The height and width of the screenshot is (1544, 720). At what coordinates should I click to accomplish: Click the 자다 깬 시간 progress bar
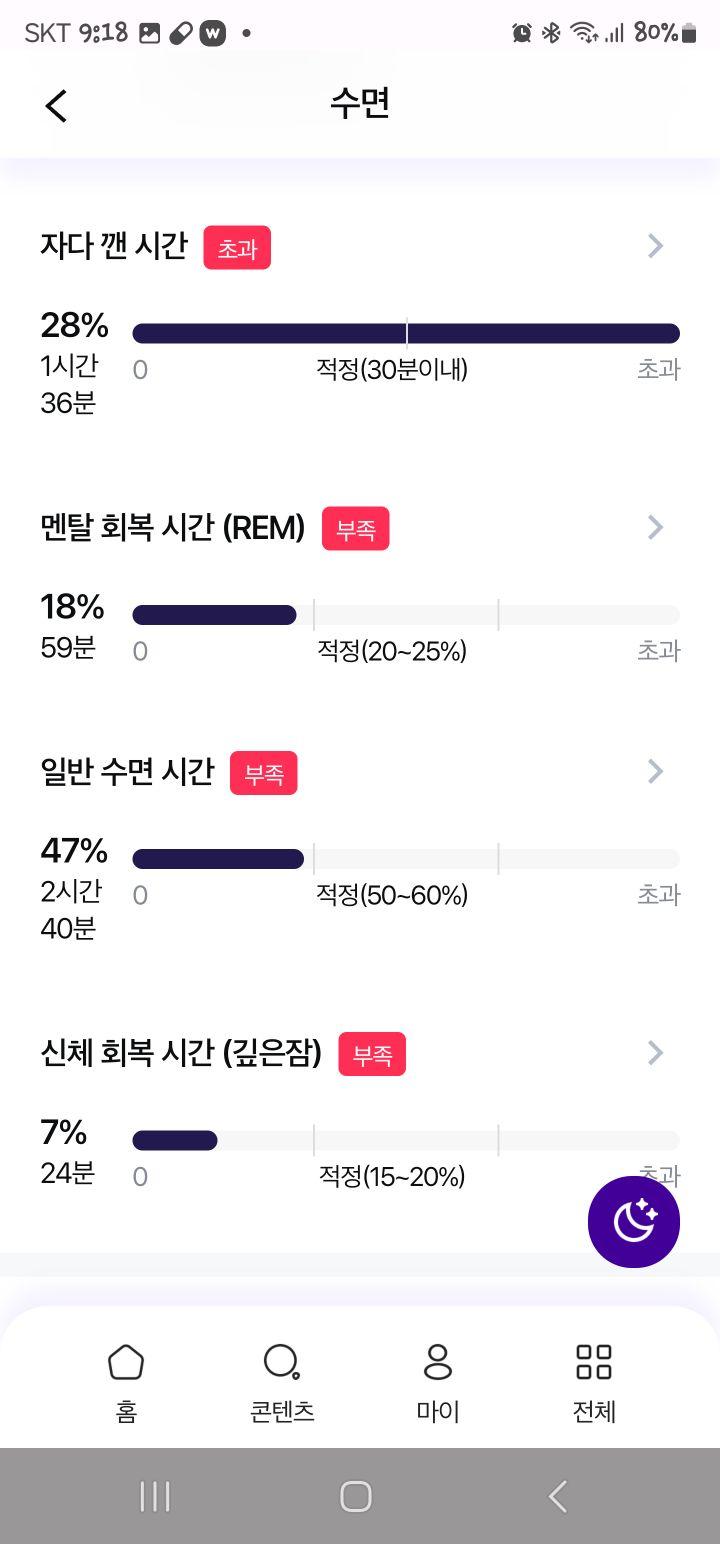[406, 334]
